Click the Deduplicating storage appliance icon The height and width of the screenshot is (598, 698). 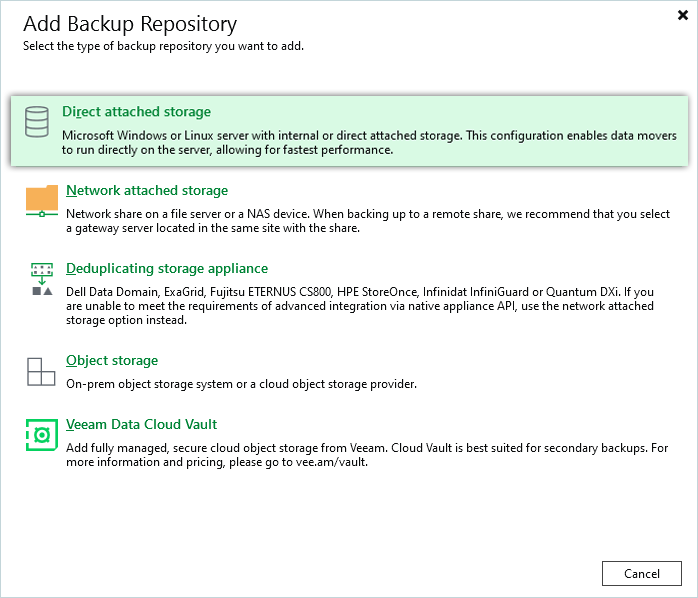pyautogui.click(x=42, y=279)
